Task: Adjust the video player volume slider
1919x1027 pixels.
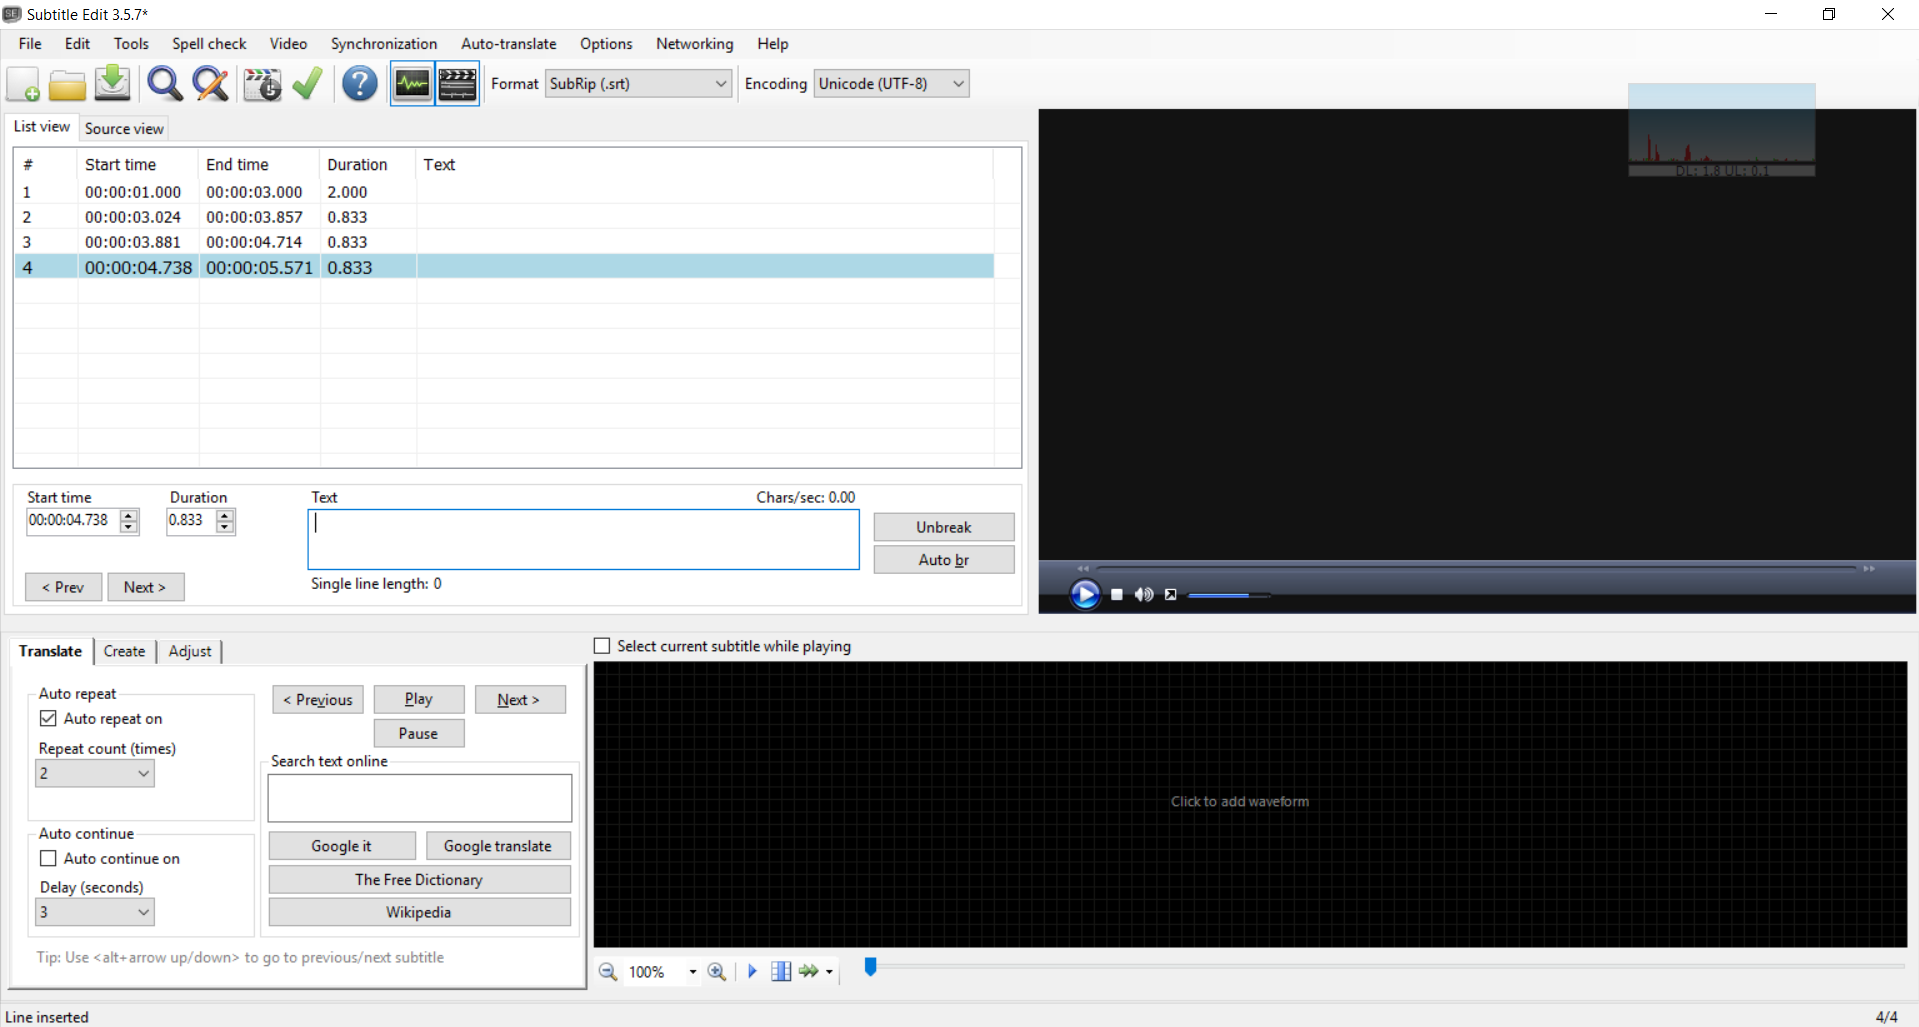Action: click(1230, 594)
